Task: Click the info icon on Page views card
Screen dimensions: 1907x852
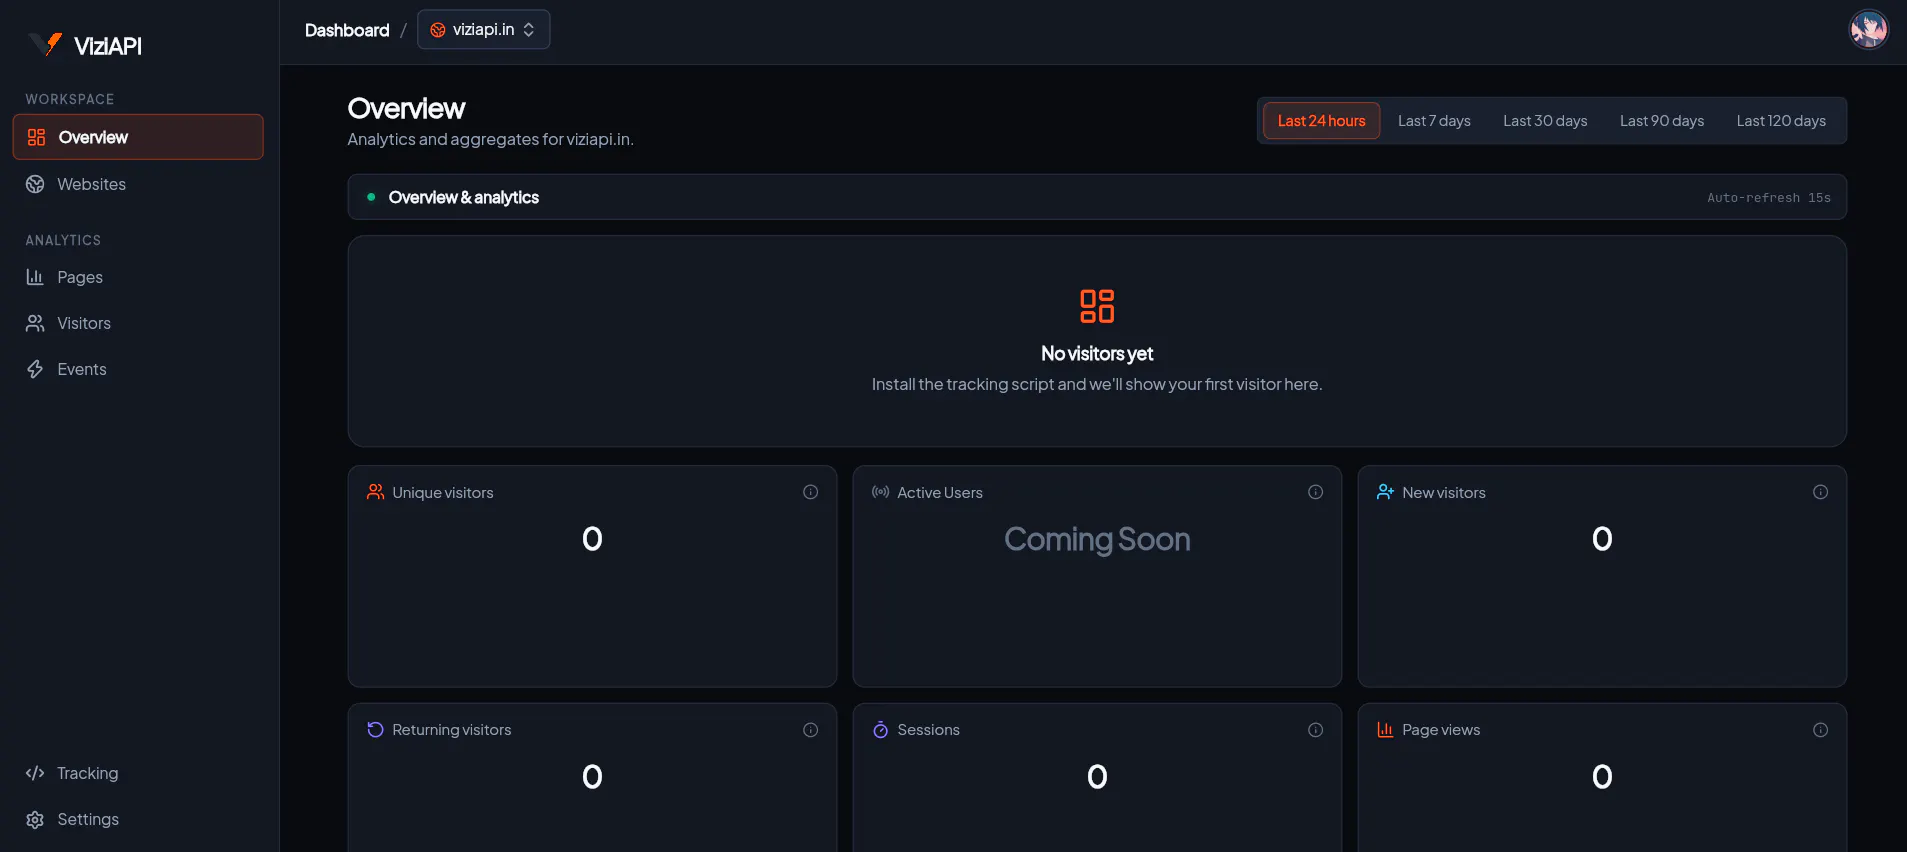Action: pos(1820,730)
